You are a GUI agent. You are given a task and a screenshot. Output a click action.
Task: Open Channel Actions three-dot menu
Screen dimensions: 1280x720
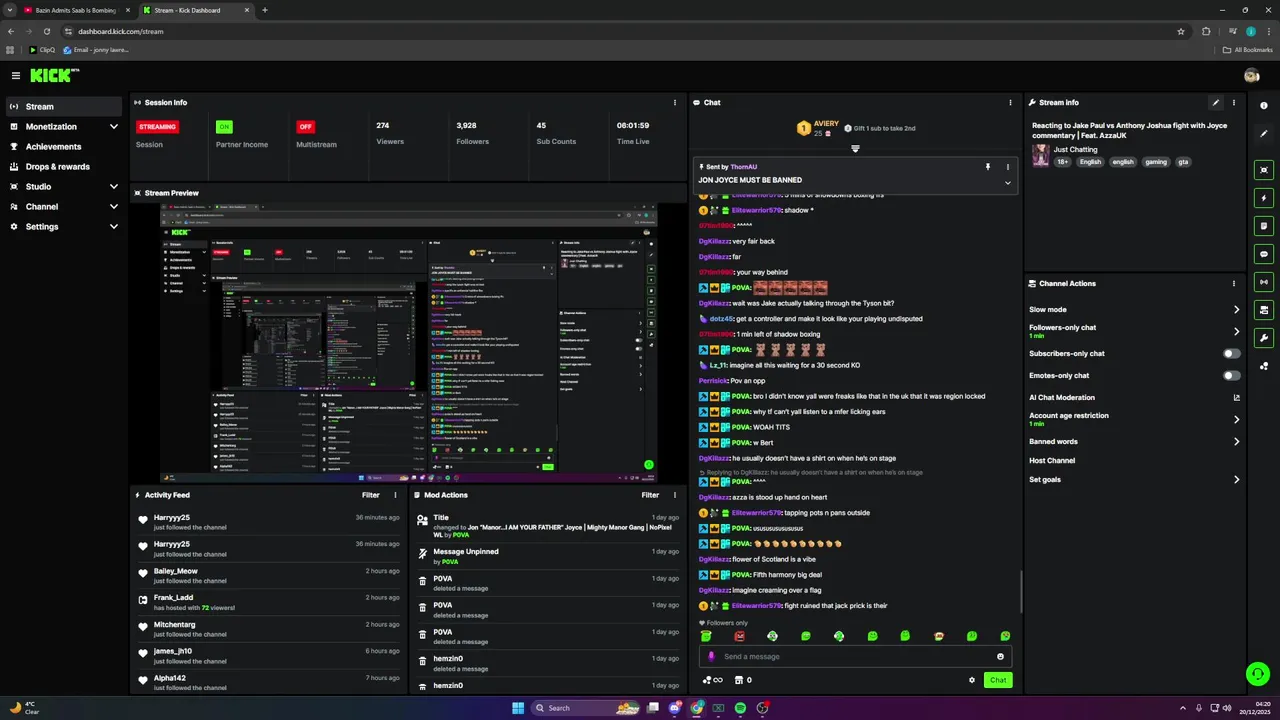(x=1233, y=283)
